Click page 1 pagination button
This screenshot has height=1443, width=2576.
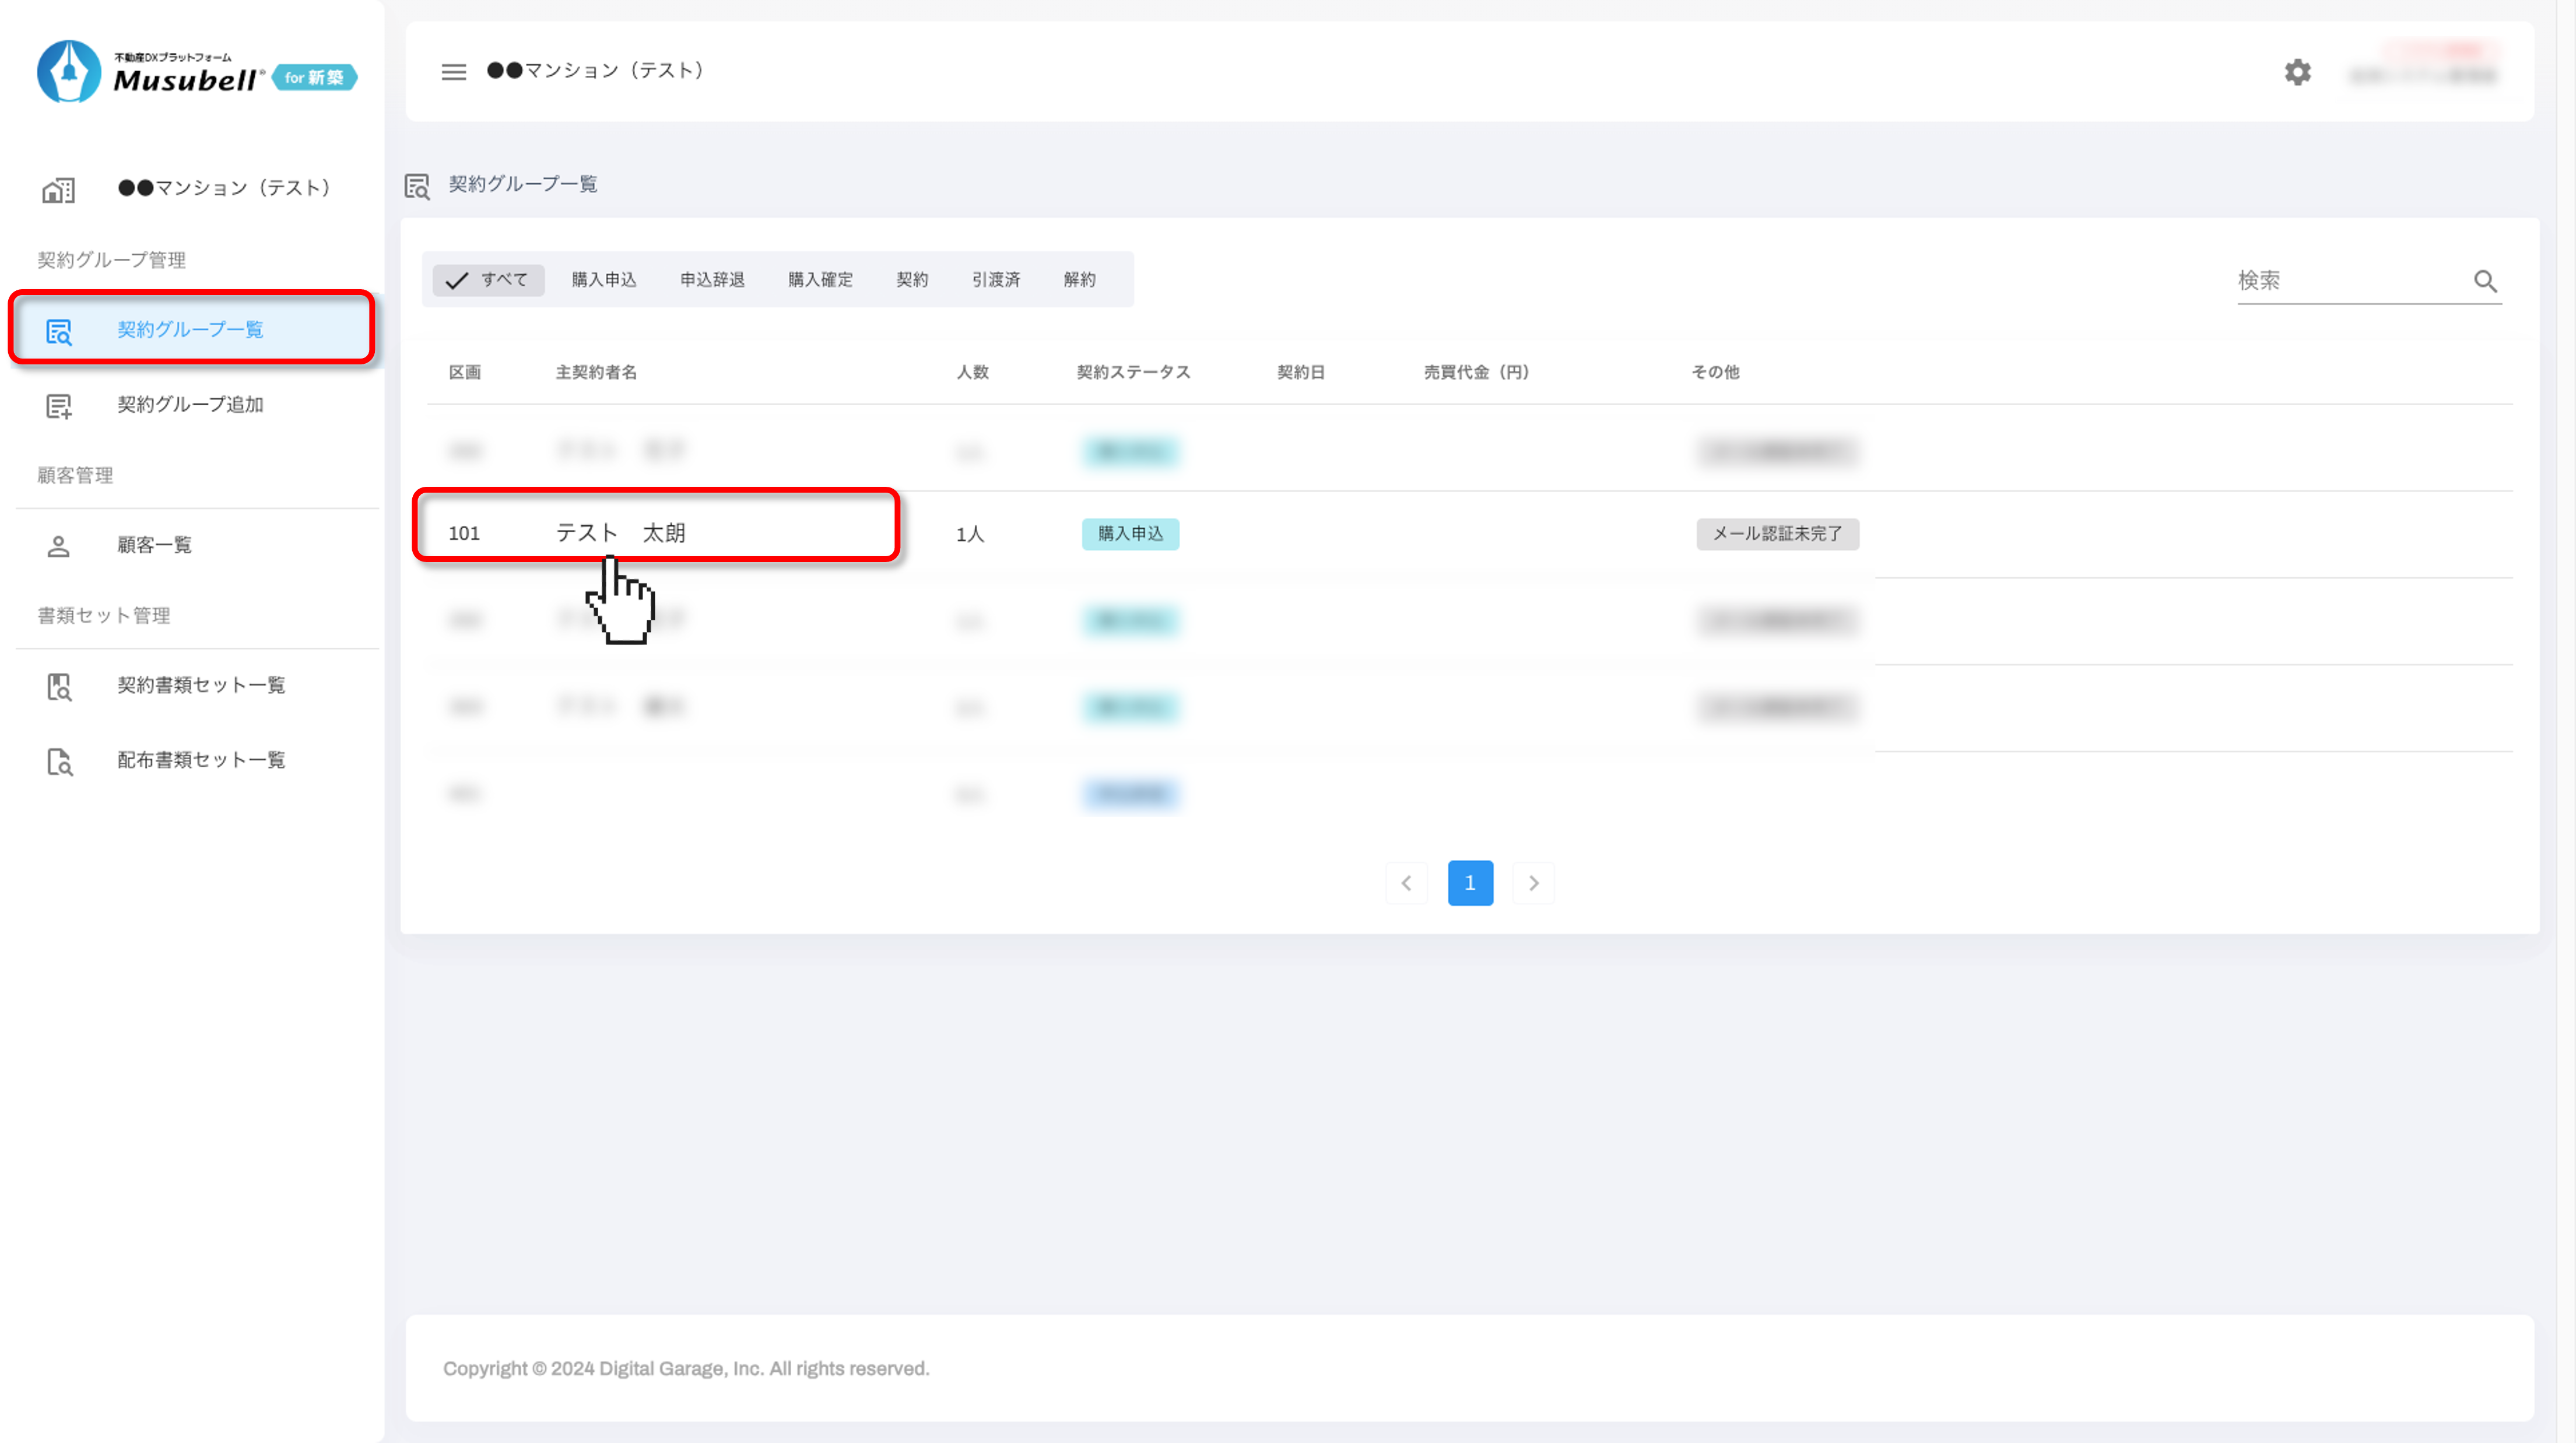point(1470,883)
